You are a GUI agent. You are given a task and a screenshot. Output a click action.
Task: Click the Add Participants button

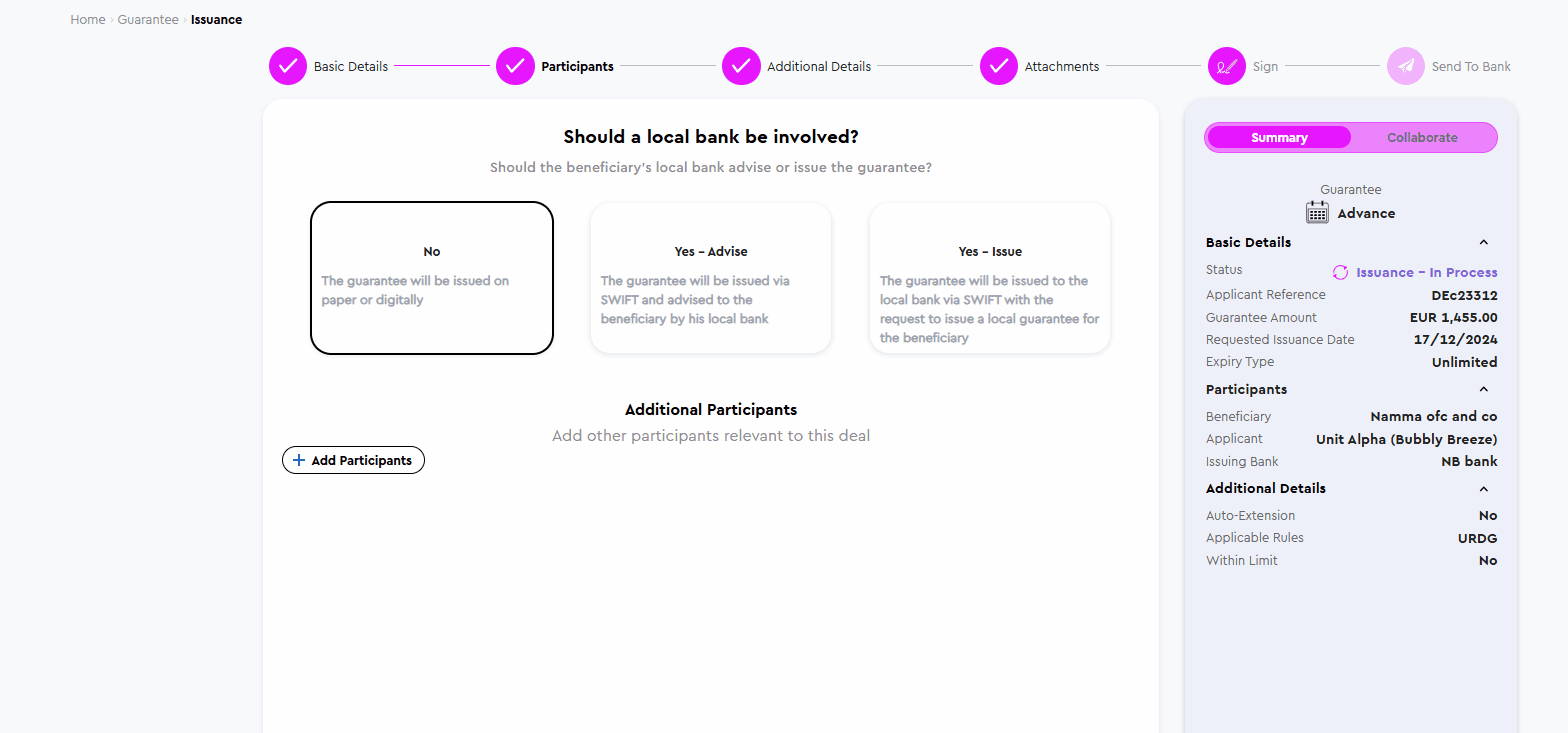coord(353,460)
